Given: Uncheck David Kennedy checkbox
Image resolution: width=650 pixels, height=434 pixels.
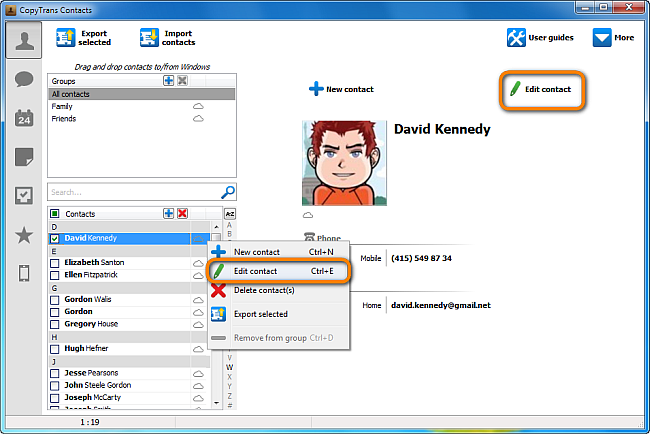Looking at the screenshot, I should [54, 239].
